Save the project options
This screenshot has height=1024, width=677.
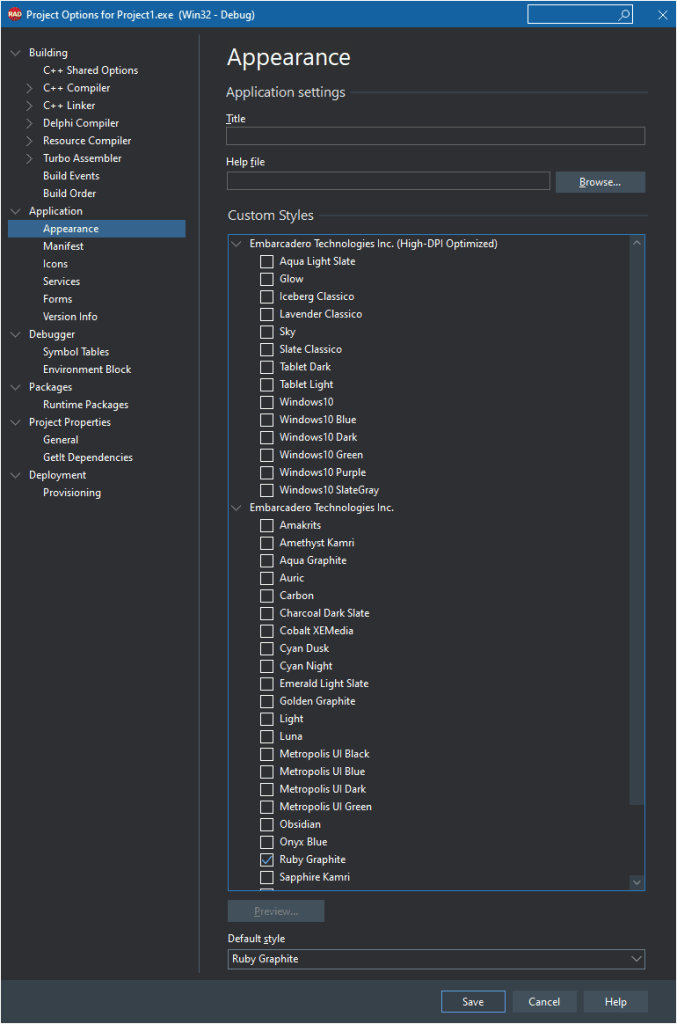[x=473, y=1002]
